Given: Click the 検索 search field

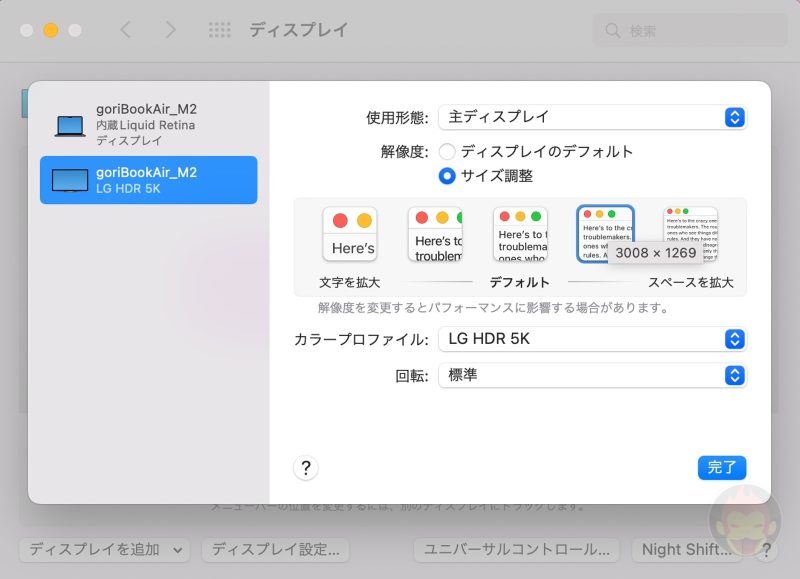Looking at the screenshot, I should click(690, 31).
